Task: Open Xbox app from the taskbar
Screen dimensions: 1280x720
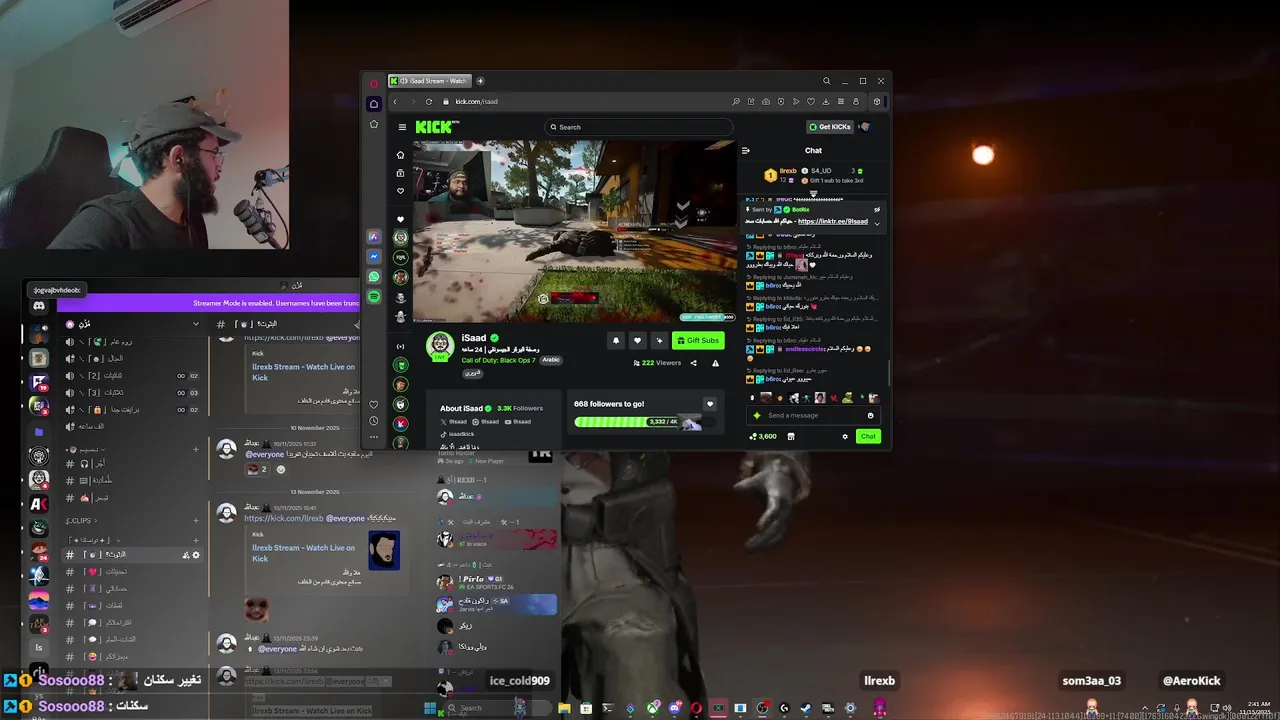Action: tap(652, 708)
